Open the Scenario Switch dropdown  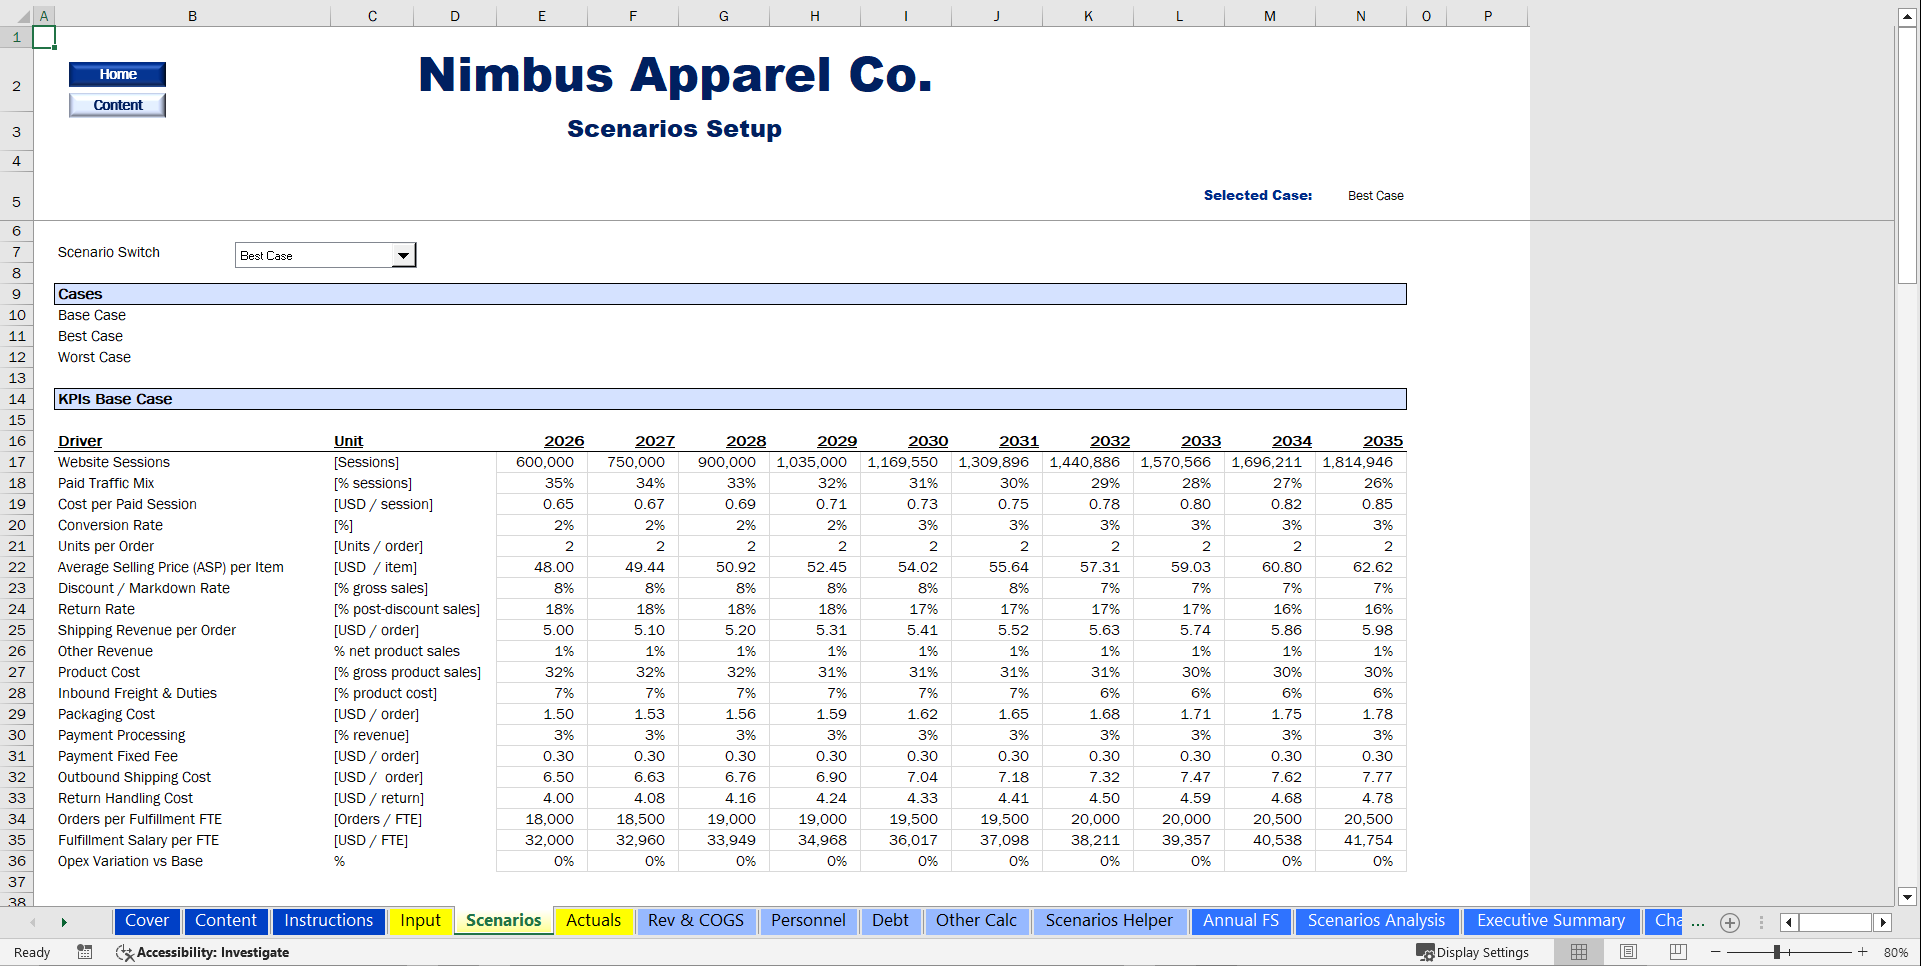click(x=404, y=254)
